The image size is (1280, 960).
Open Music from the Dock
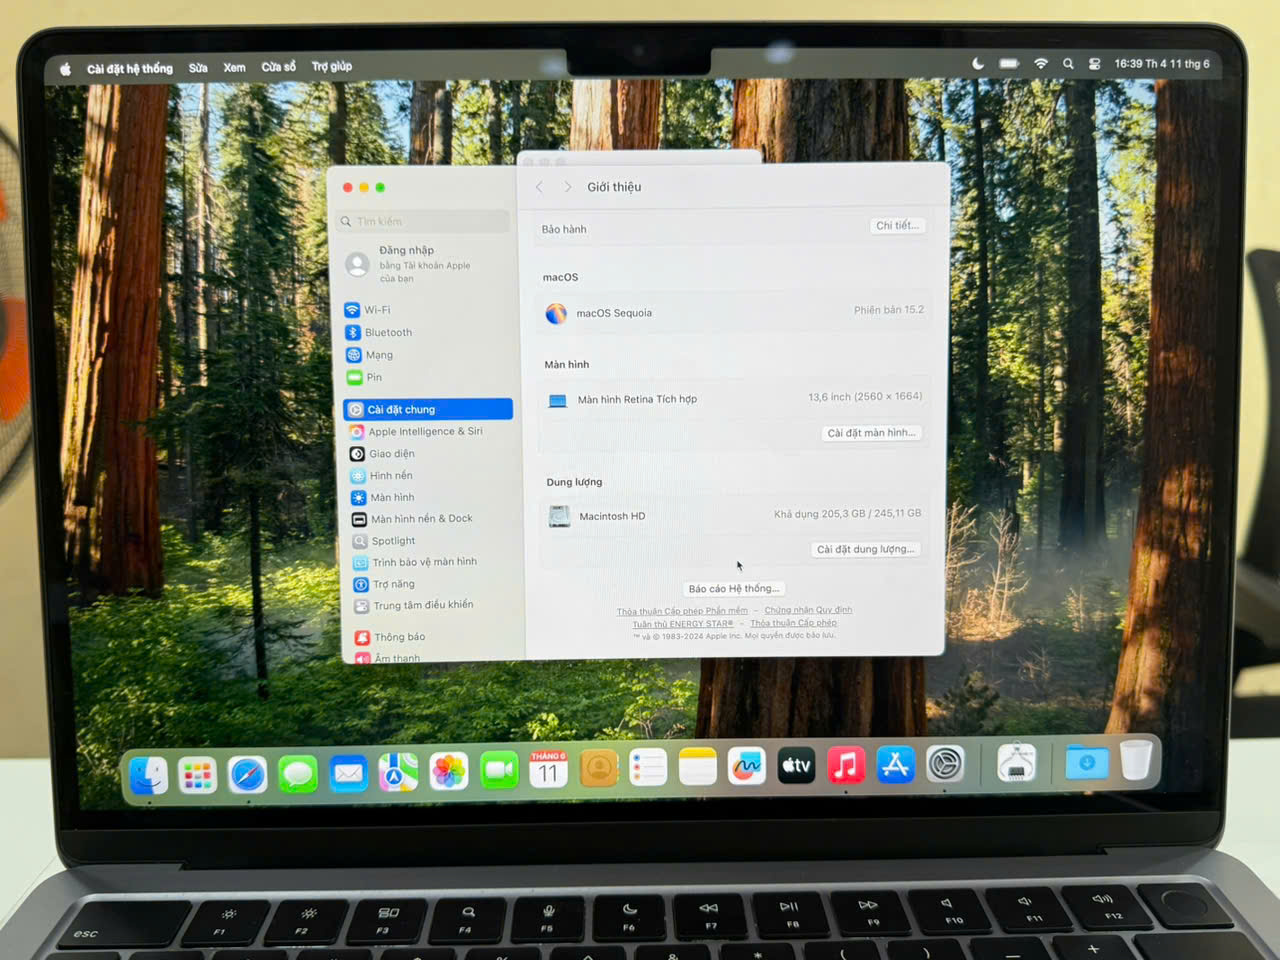(846, 765)
